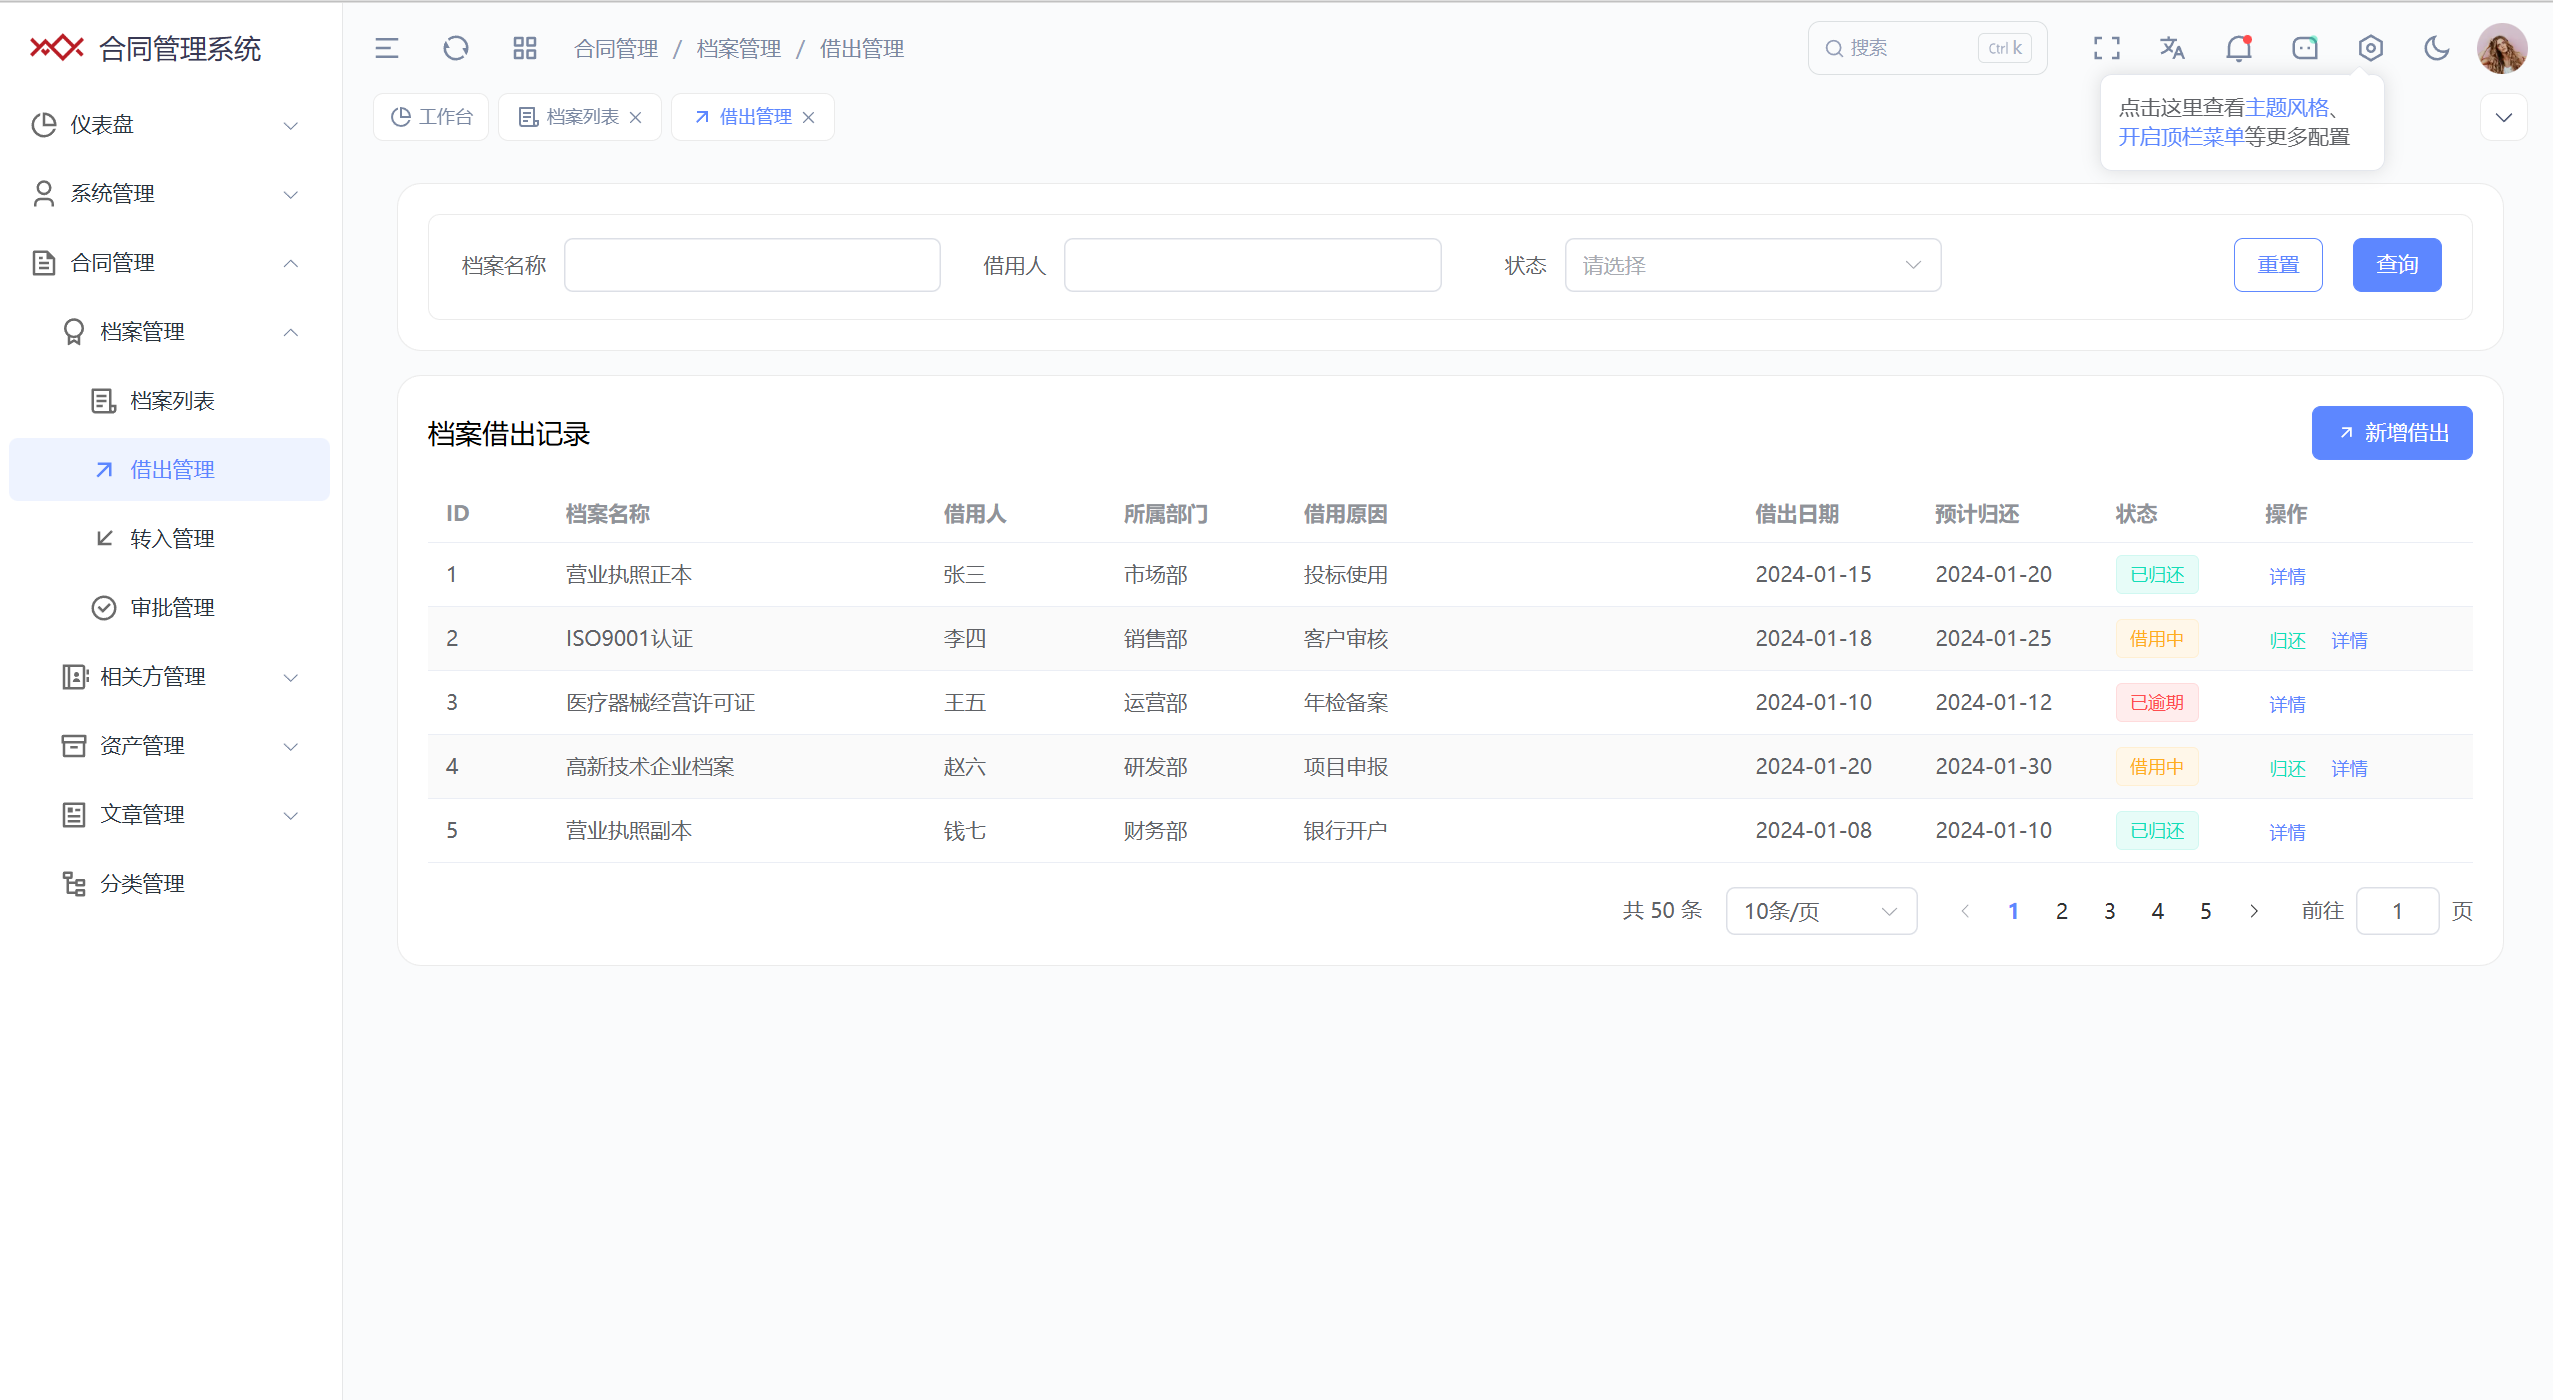Open 审批管理 in the sidebar
The height and width of the screenshot is (1400, 2553).
[169, 608]
